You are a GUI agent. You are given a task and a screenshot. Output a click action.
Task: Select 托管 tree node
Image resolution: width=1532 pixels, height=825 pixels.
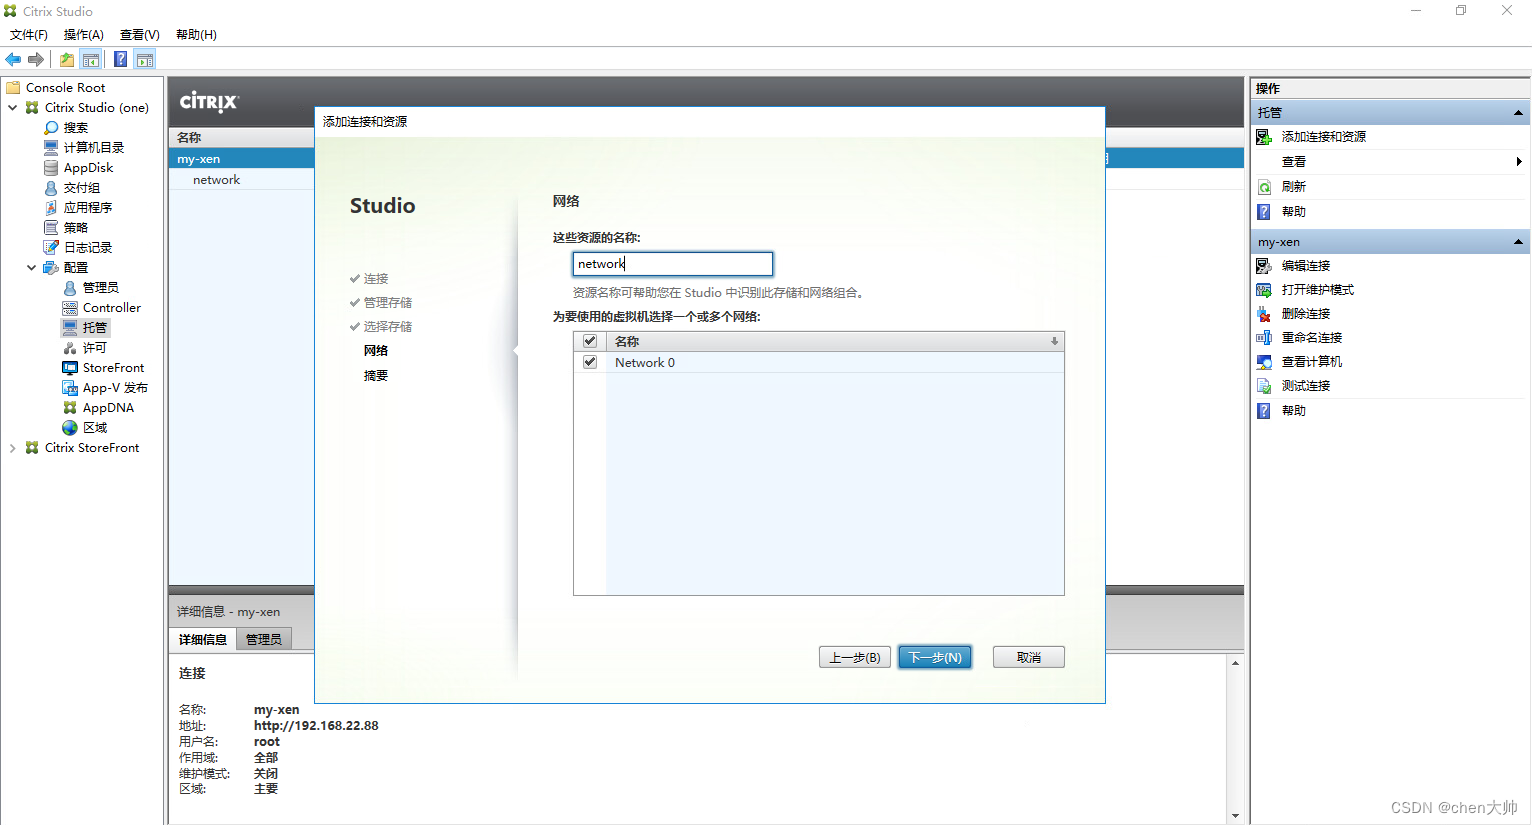tap(94, 328)
